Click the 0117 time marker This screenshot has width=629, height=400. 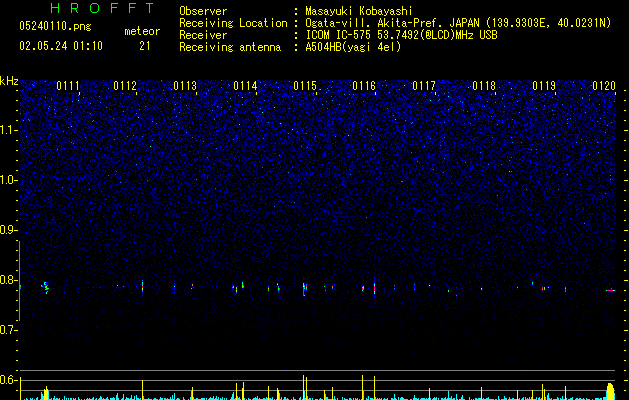click(x=424, y=86)
